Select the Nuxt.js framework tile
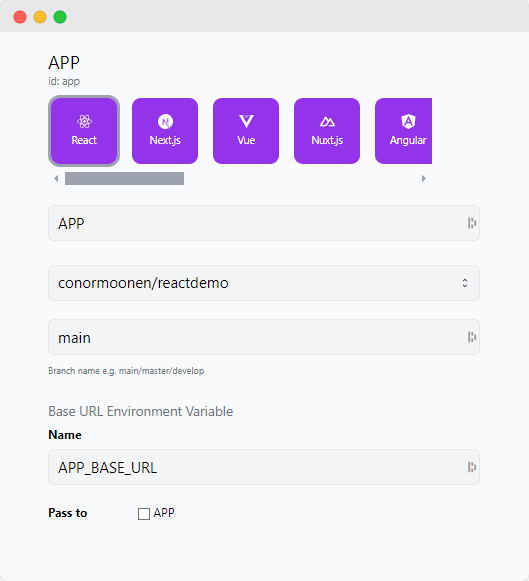The height and width of the screenshot is (581, 529). [x=327, y=131]
